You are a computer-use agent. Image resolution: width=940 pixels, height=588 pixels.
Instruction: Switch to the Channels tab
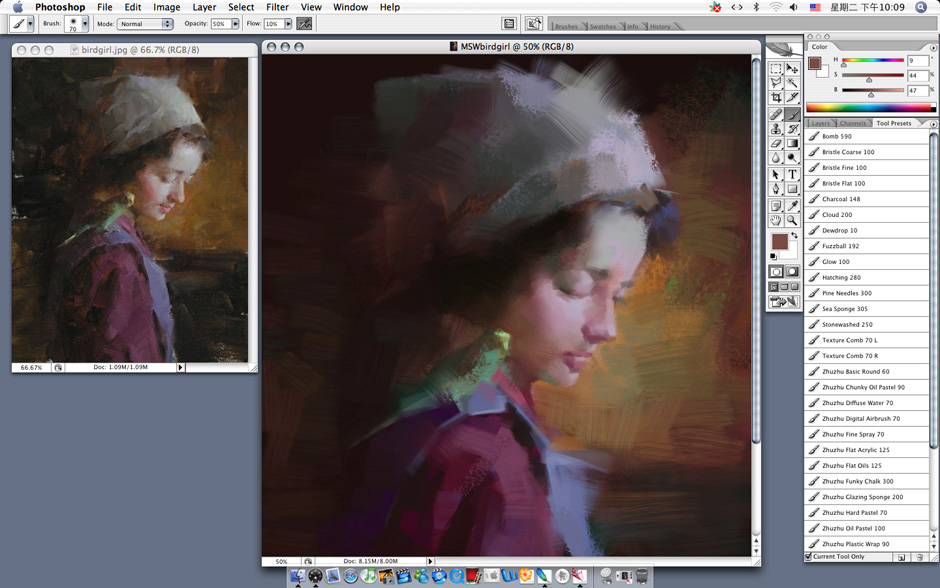(852, 123)
